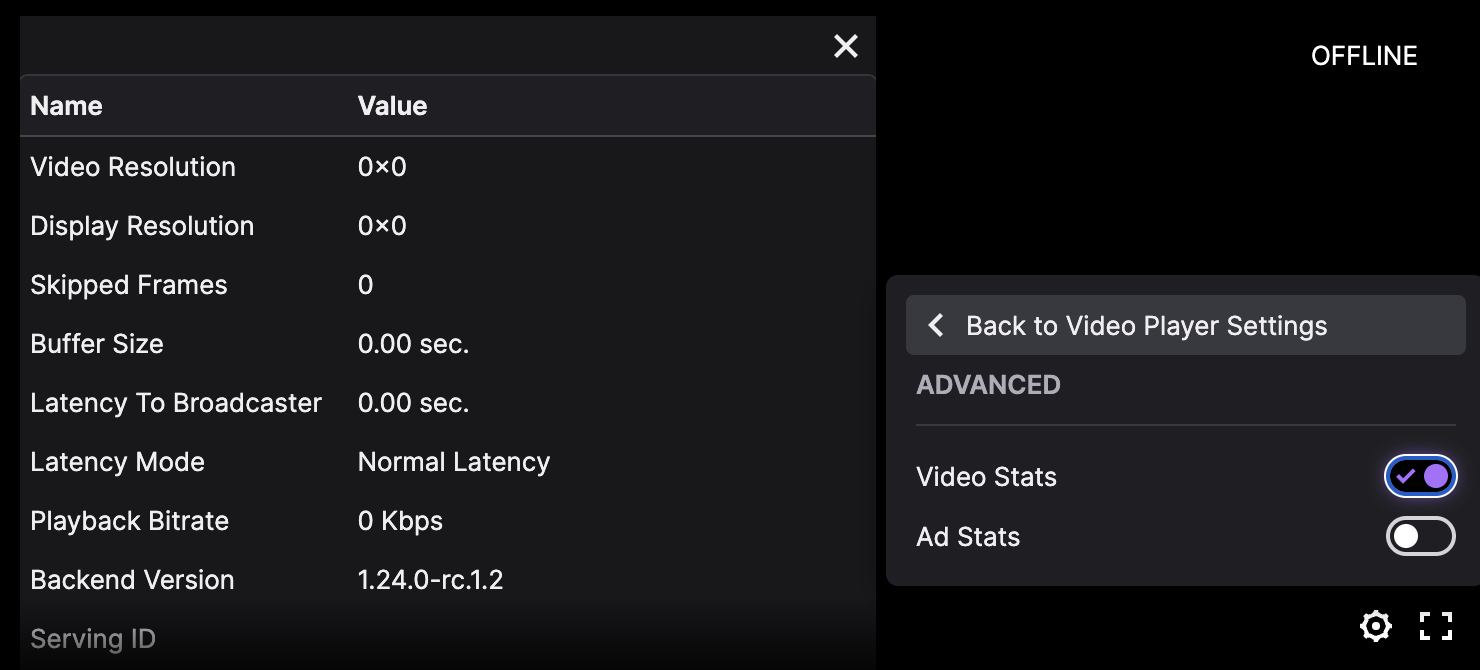Select the Backend Version value 1.24.0-rc.1.2
Viewport: 1480px width, 670px height.
click(x=430, y=580)
